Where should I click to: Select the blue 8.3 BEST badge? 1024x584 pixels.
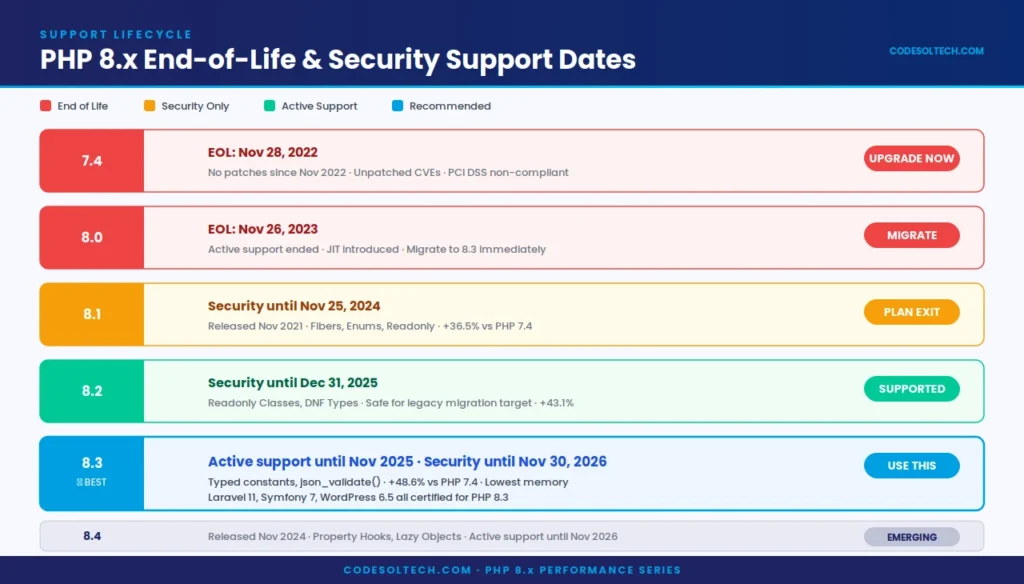click(92, 472)
